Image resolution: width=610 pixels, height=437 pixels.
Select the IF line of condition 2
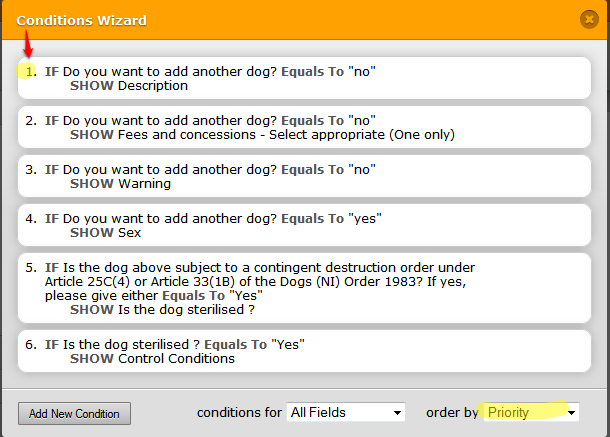210,120
